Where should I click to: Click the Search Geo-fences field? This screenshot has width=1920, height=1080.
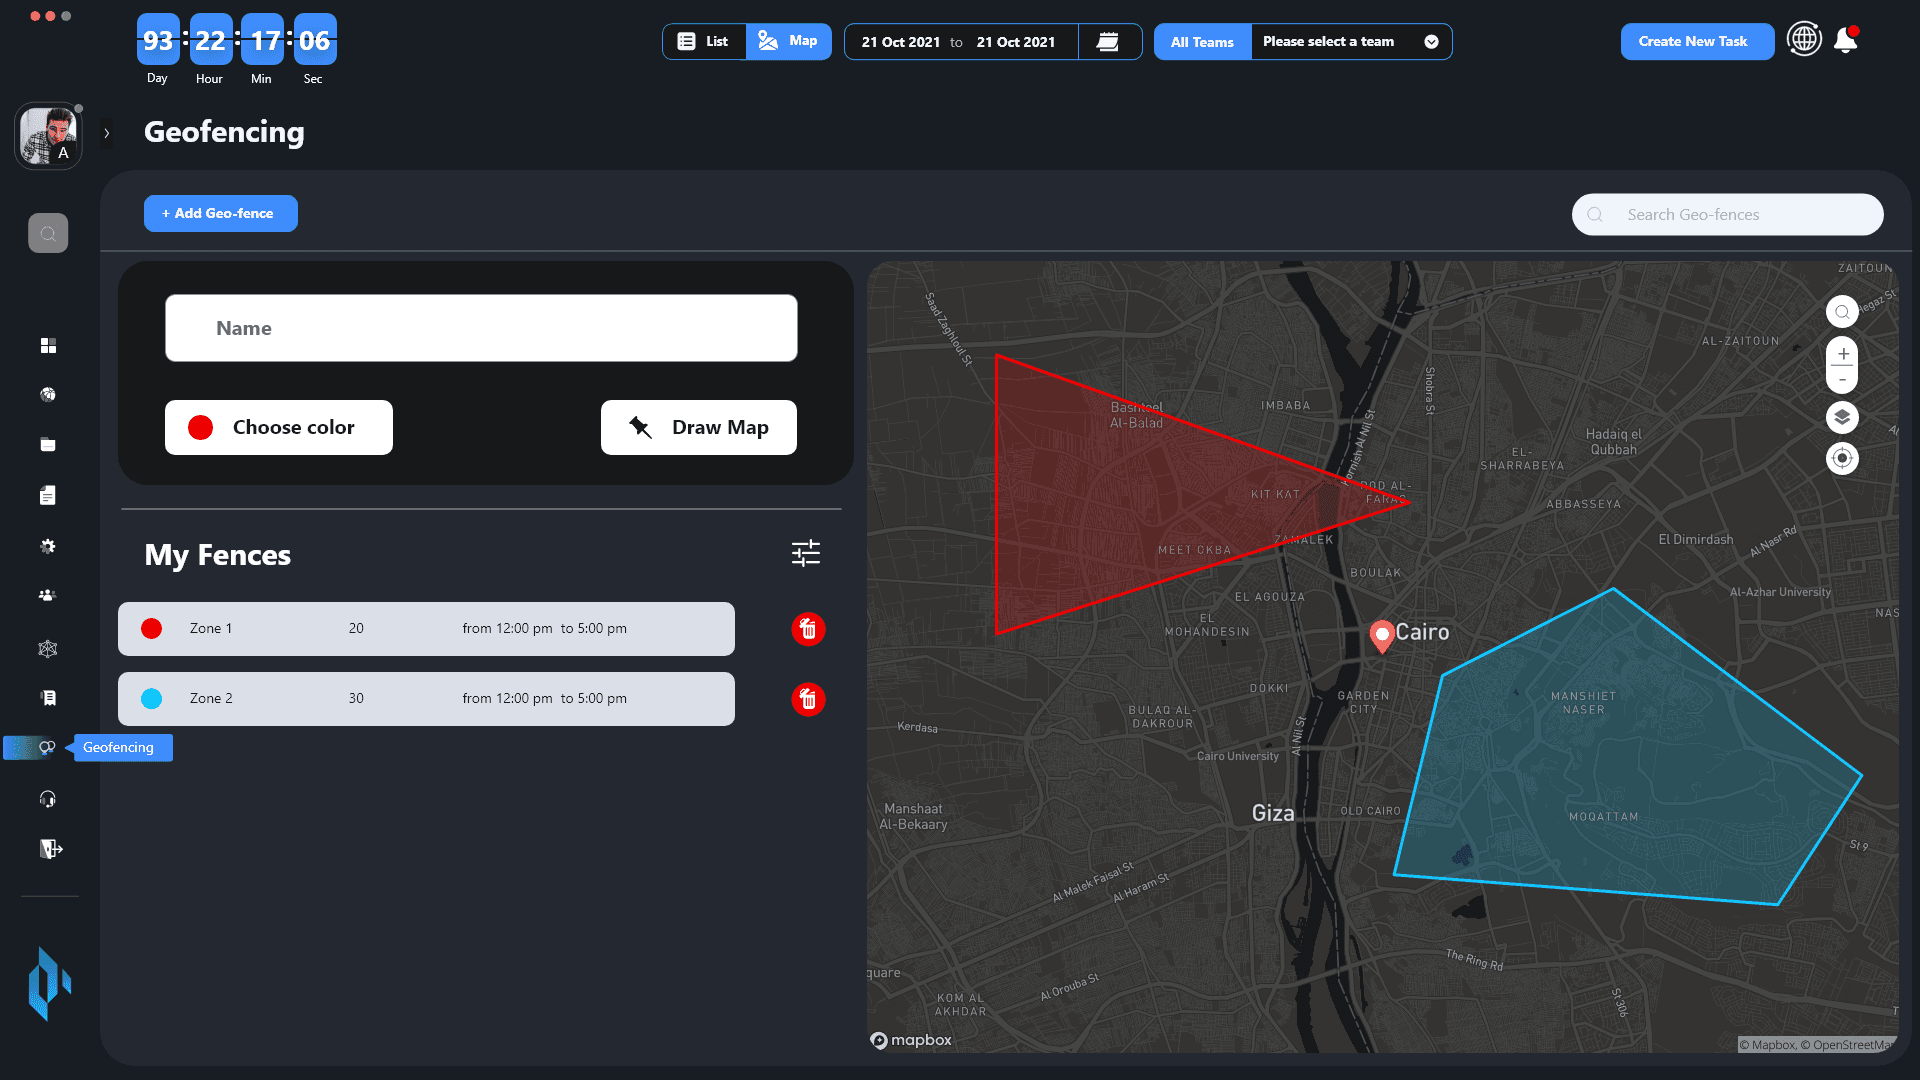(x=1727, y=215)
